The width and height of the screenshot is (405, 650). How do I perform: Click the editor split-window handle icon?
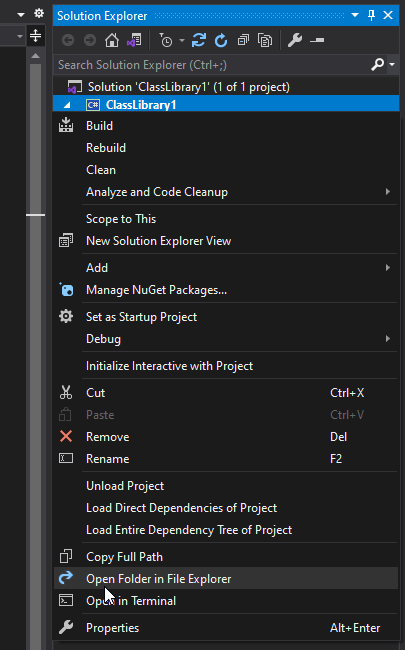pos(36,35)
